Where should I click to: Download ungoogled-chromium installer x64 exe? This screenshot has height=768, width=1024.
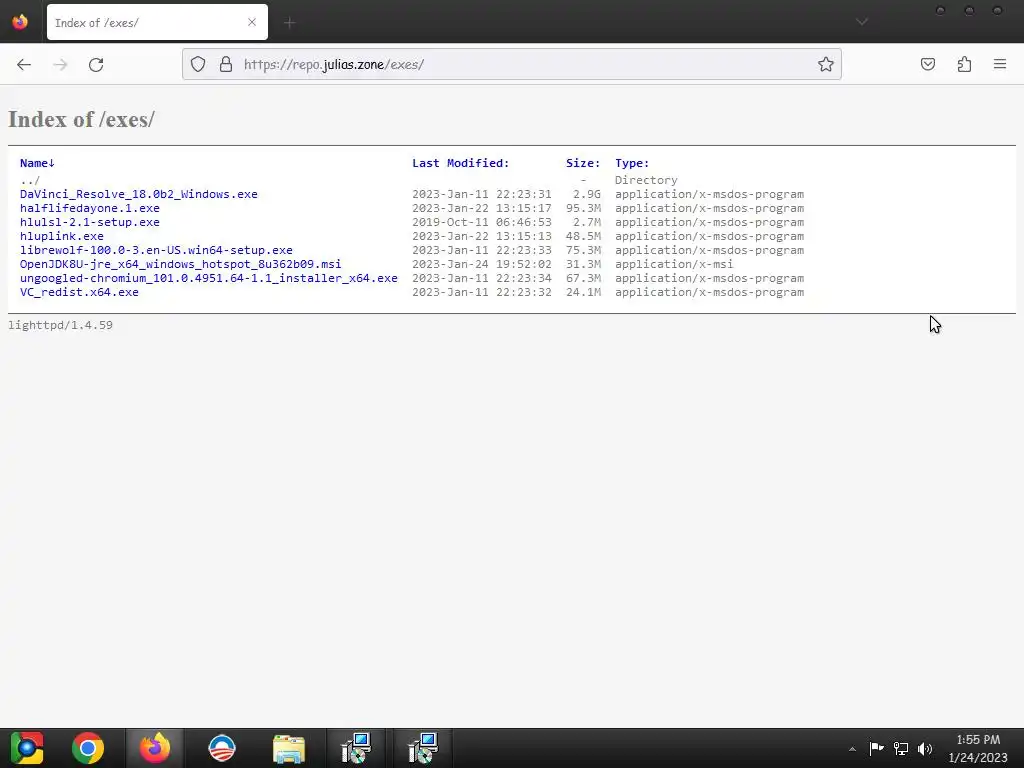click(208, 278)
